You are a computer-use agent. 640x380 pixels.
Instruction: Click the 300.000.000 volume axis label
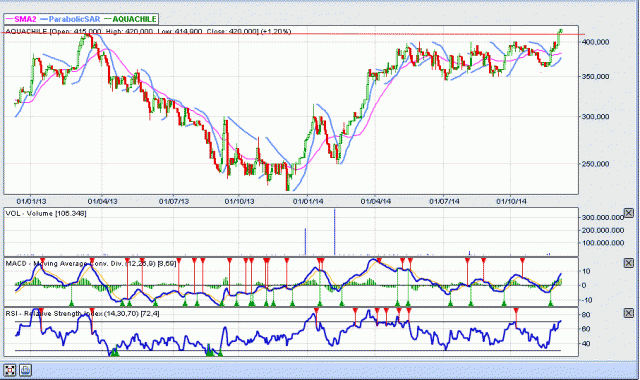603,218
